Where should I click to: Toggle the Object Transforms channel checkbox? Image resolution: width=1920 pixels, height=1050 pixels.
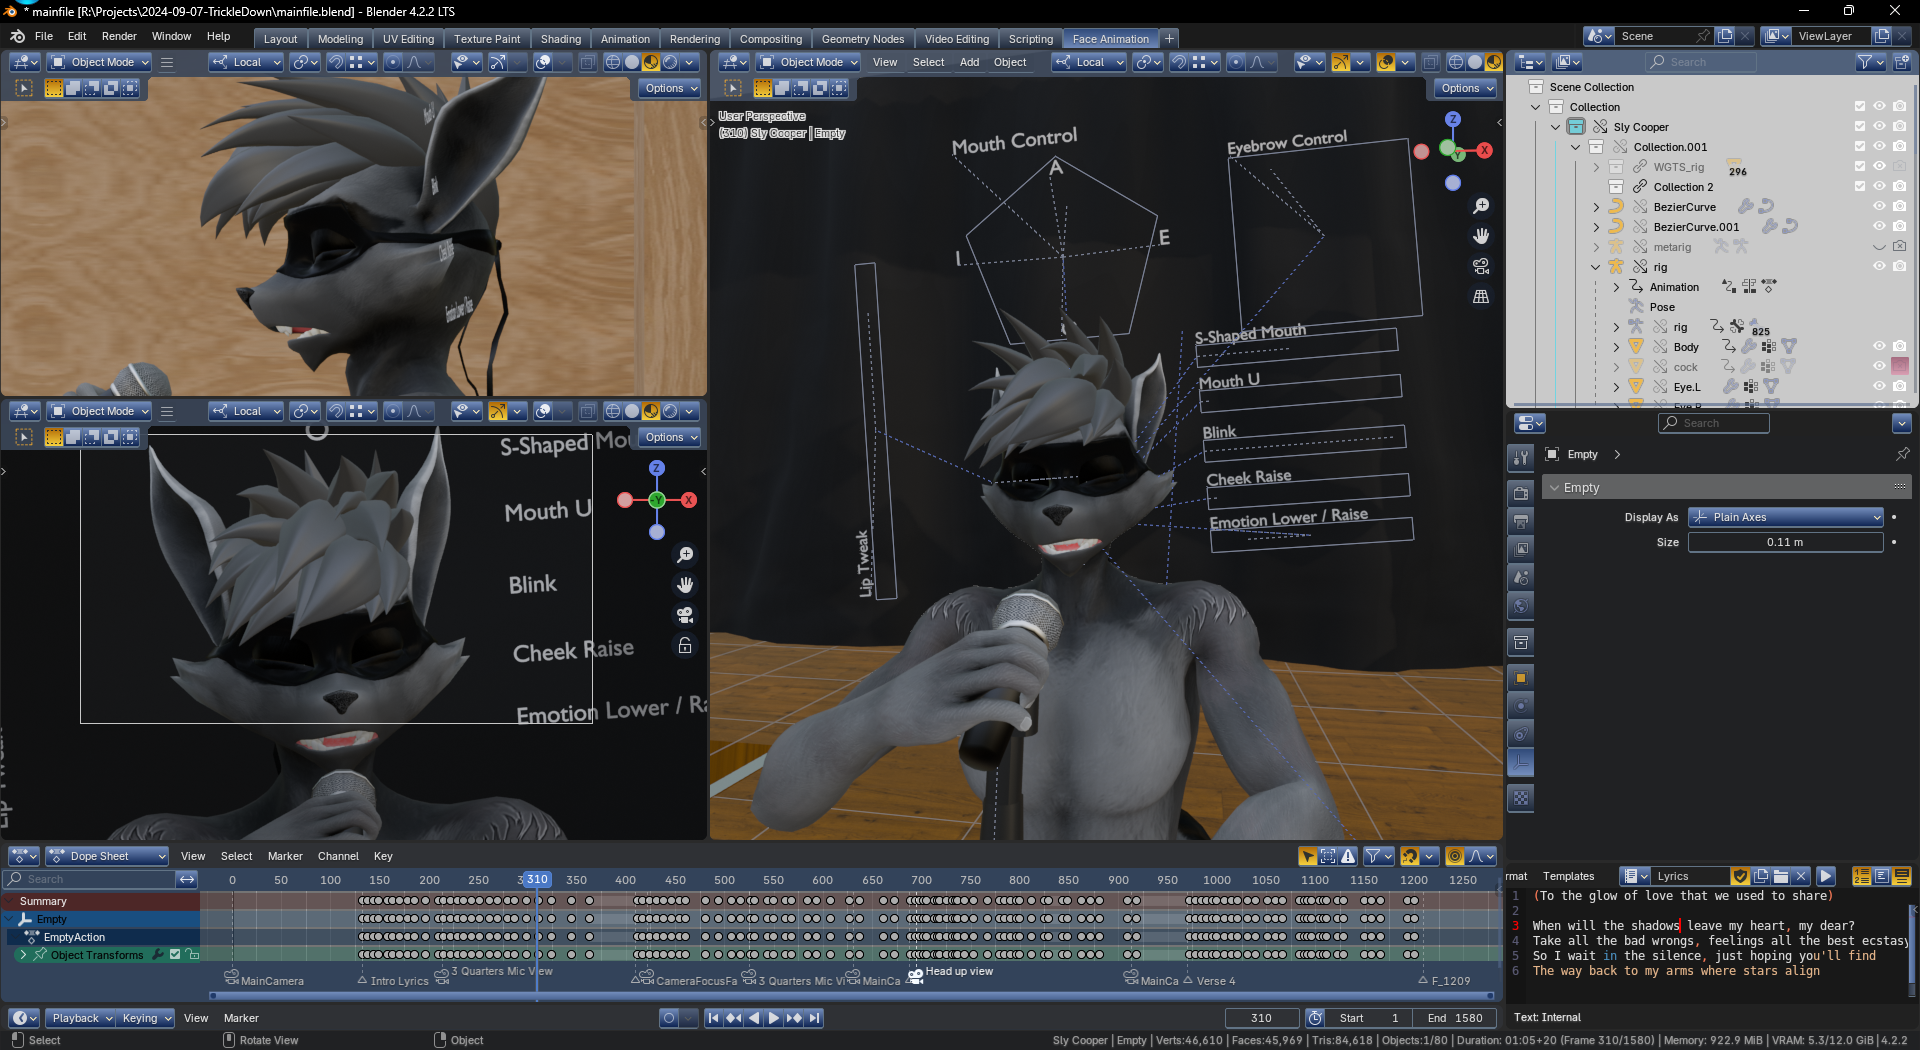(x=175, y=955)
